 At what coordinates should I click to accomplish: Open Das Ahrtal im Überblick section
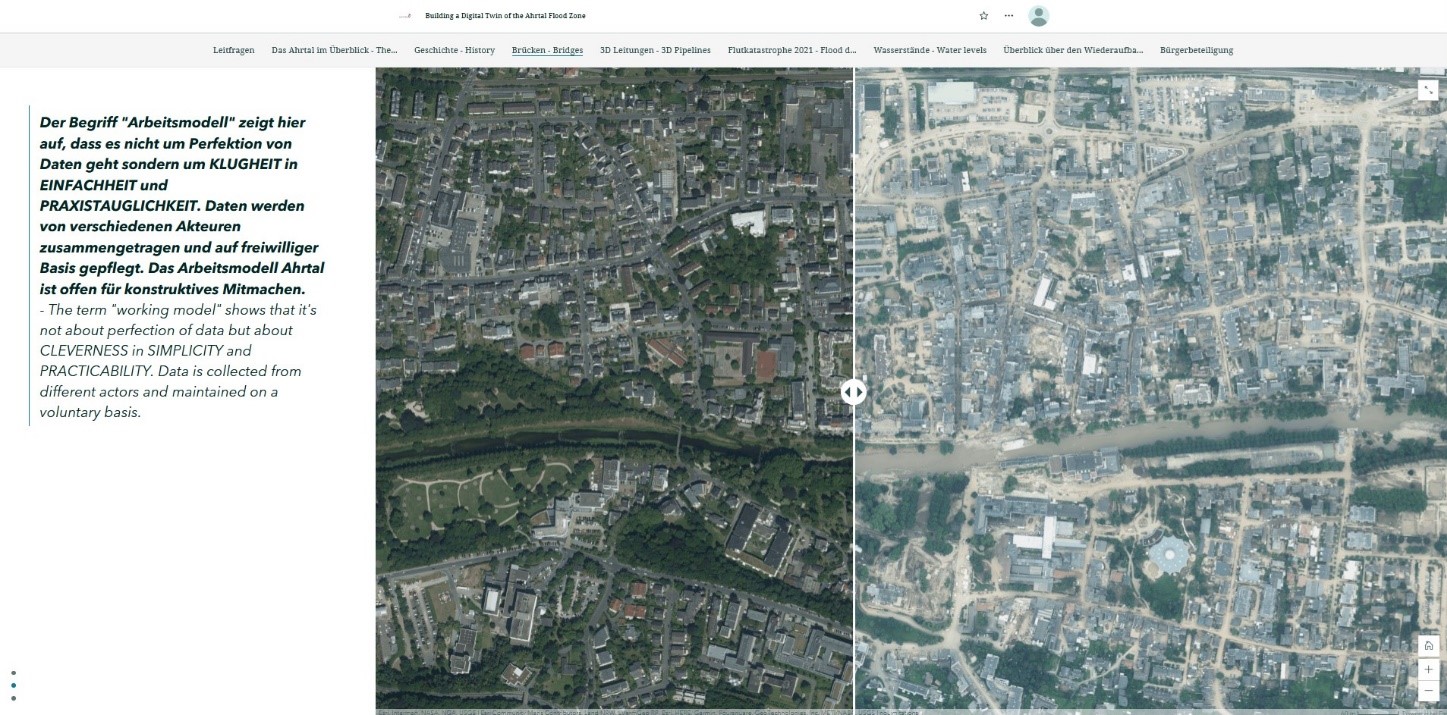[332, 49]
